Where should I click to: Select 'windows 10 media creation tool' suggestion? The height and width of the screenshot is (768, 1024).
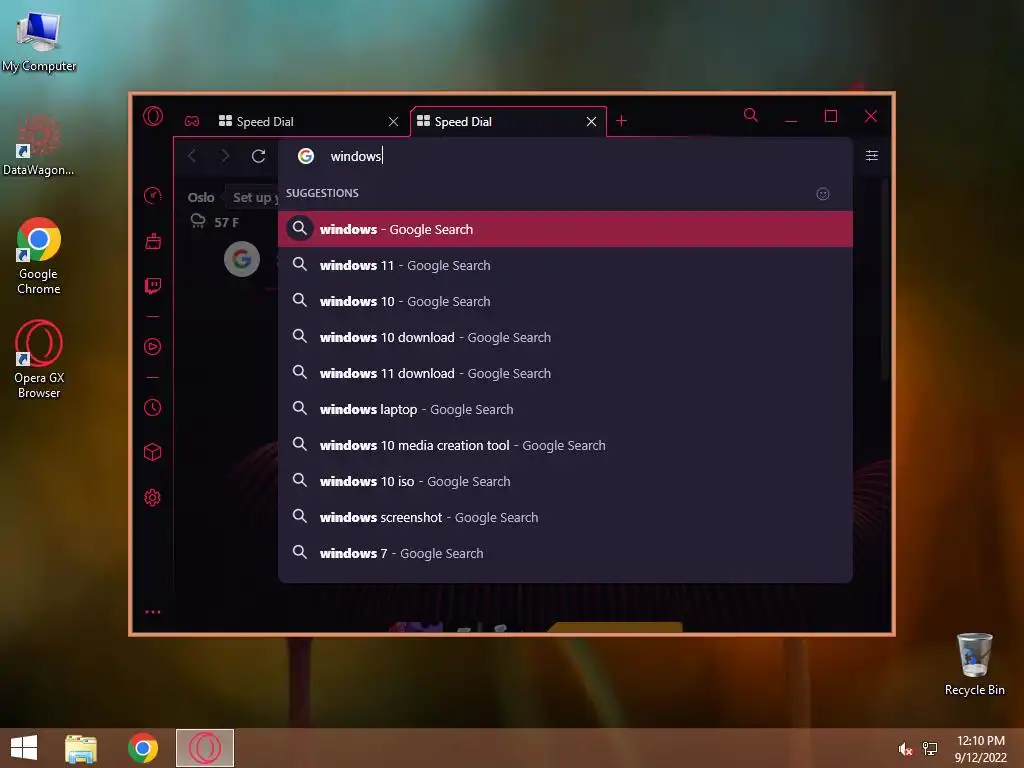pyautogui.click(x=566, y=445)
